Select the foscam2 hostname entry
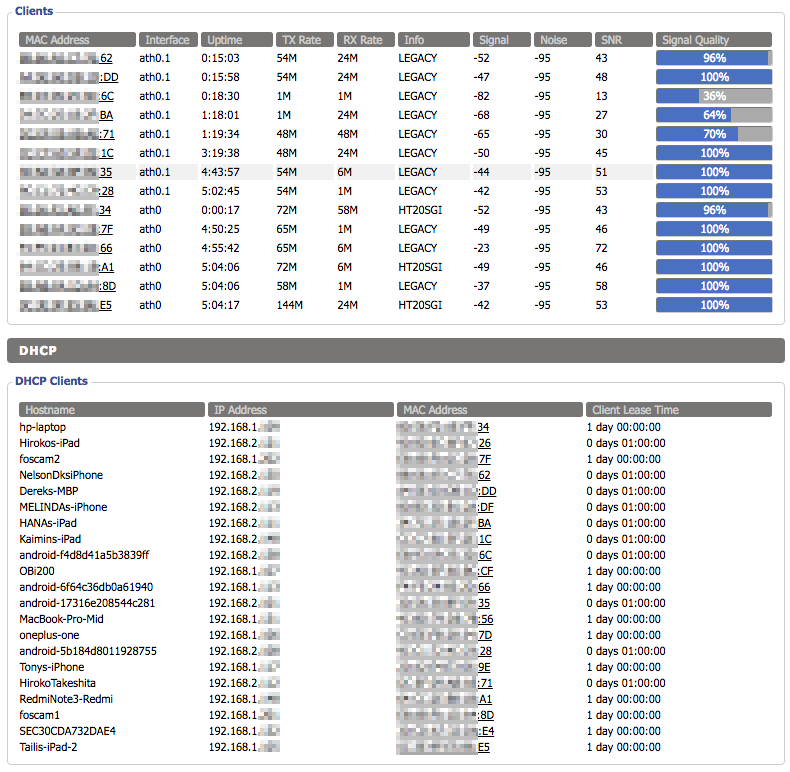Screen dimensions: 790x772 (40, 459)
